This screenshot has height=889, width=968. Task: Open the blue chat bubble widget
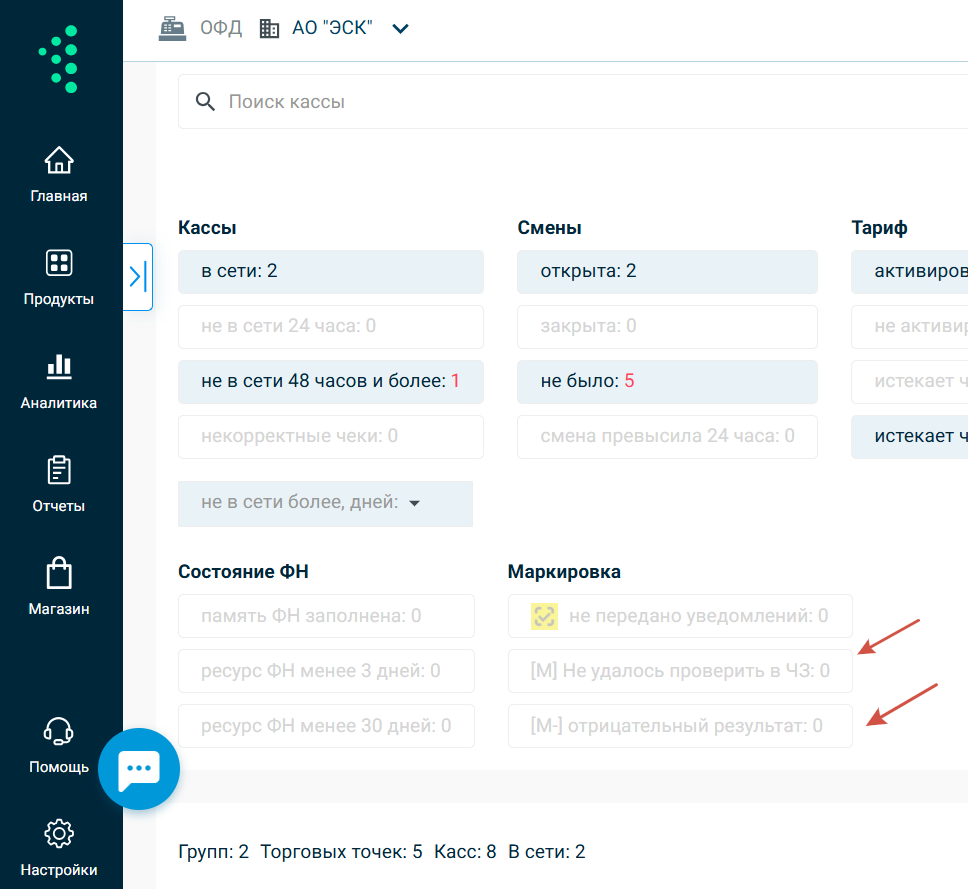coord(139,769)
